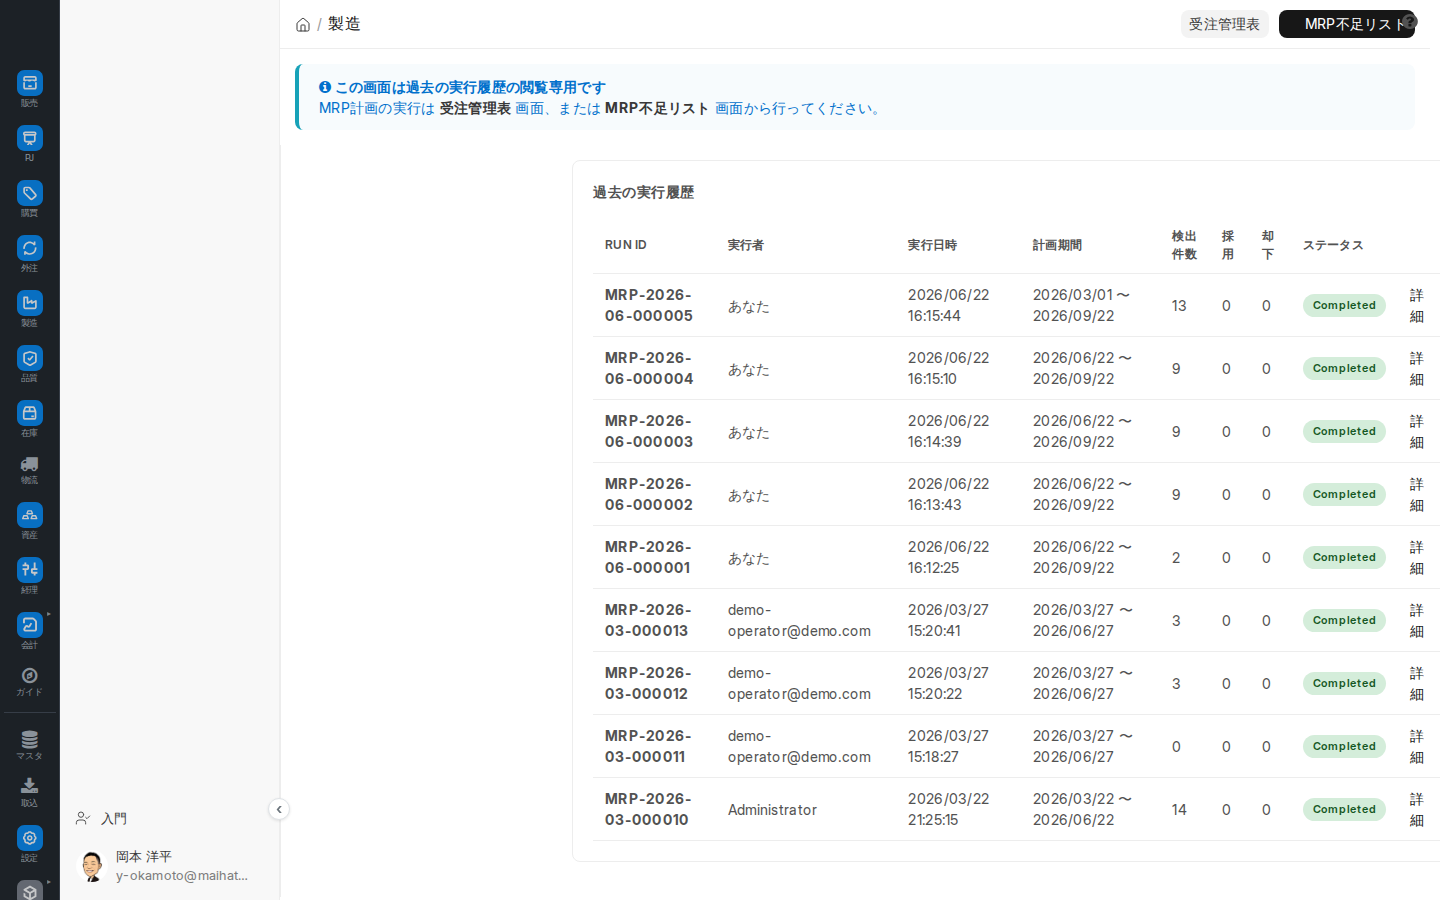1440x900 pixels.
Task: Select run ID MRP-2026-03-000010
Action: pyautogui.click(x=647, y=809)
